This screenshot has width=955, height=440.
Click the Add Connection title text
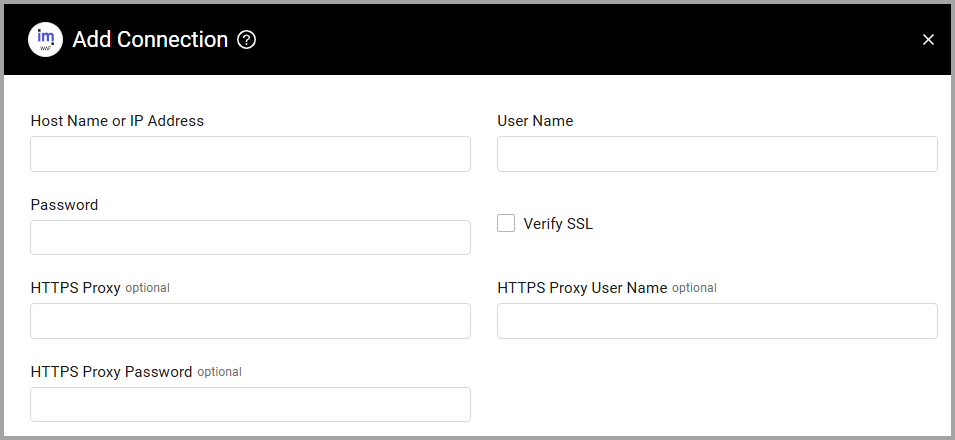(x=150, y=40)
